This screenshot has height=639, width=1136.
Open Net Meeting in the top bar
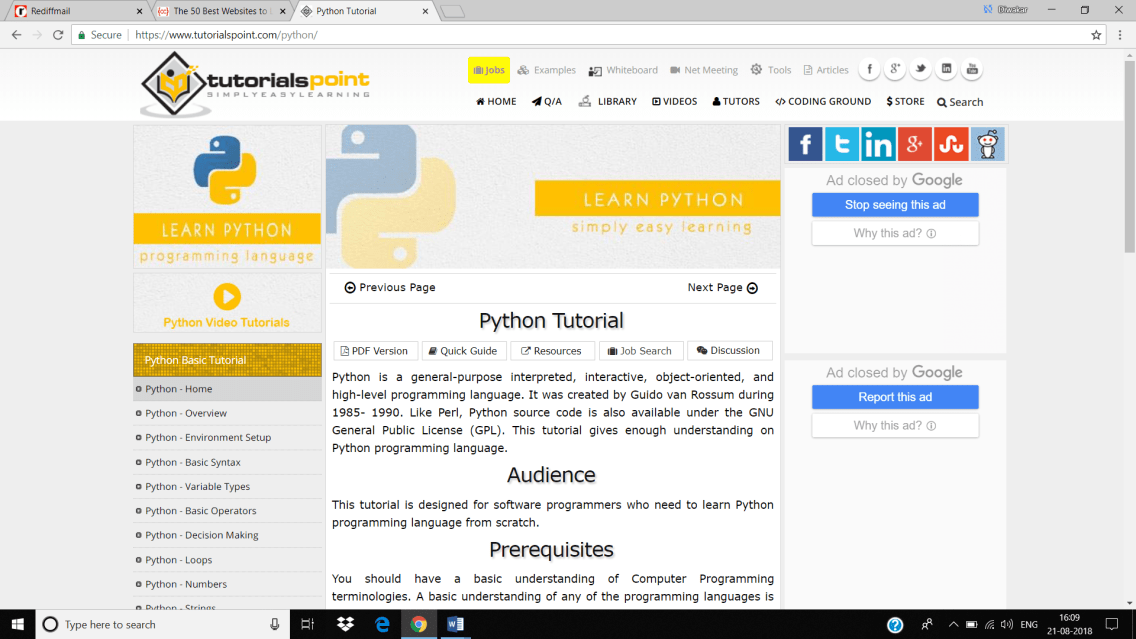click(x=703, y=70)
